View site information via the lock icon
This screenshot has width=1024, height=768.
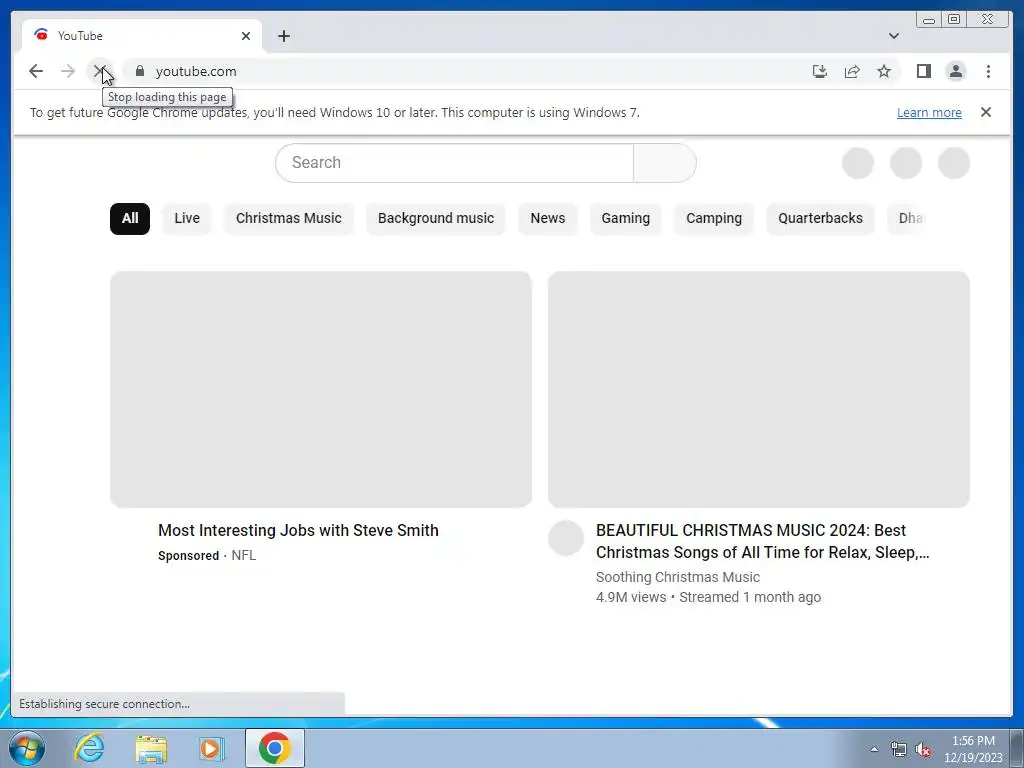(139, 71)
